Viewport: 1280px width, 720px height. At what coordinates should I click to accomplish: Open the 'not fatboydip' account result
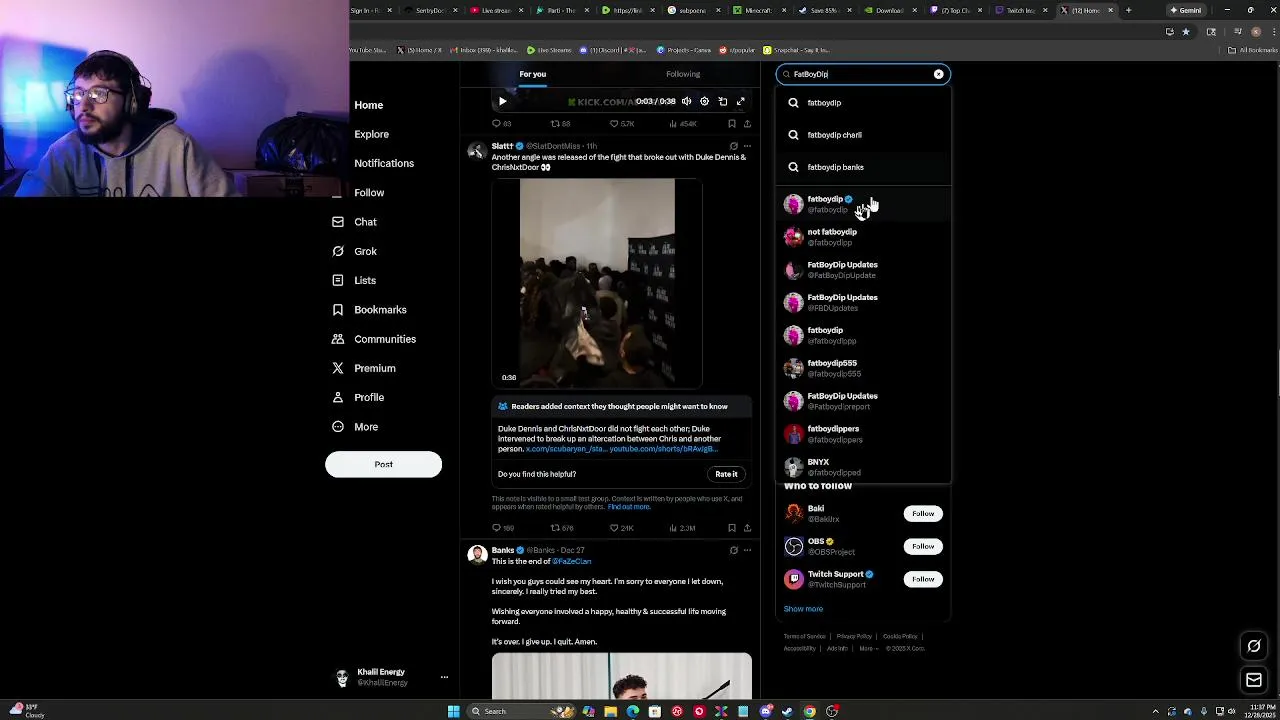(863, 237)
